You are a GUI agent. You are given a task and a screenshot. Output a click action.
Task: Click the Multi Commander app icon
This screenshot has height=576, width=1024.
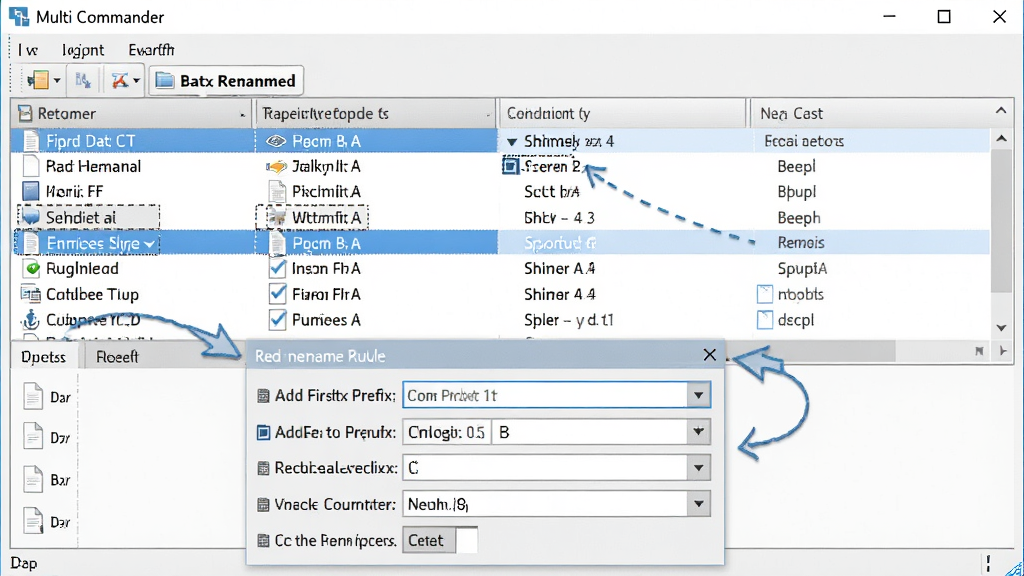(x=19, y=16)
